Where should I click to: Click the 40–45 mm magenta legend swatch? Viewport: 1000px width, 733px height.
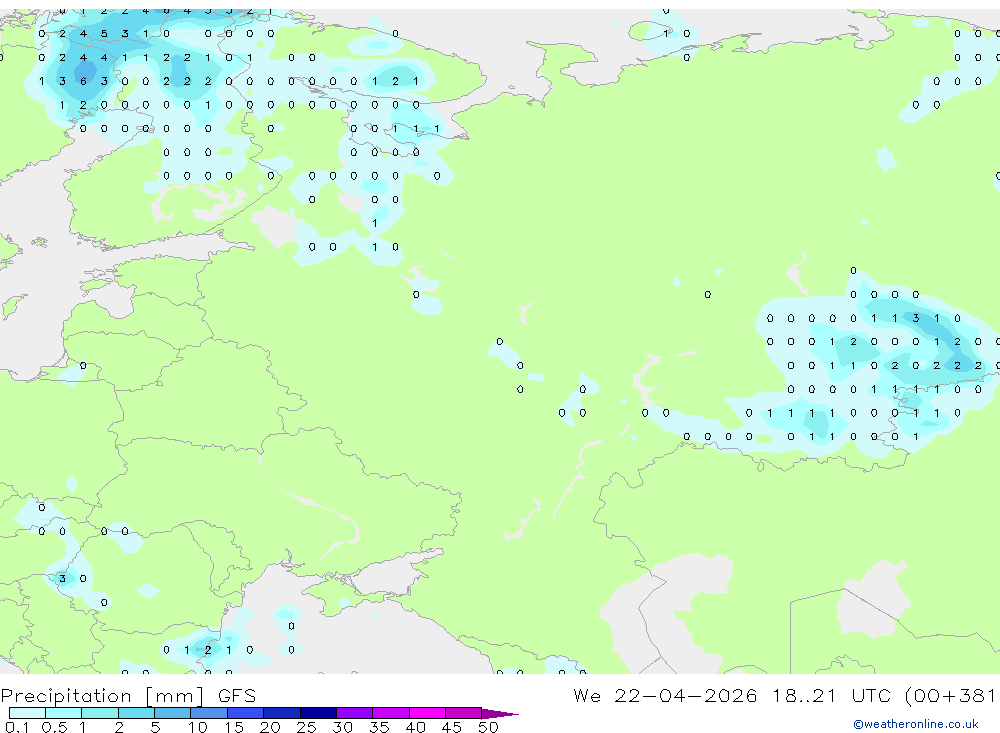pyautogui.click(x=427, y=713)
